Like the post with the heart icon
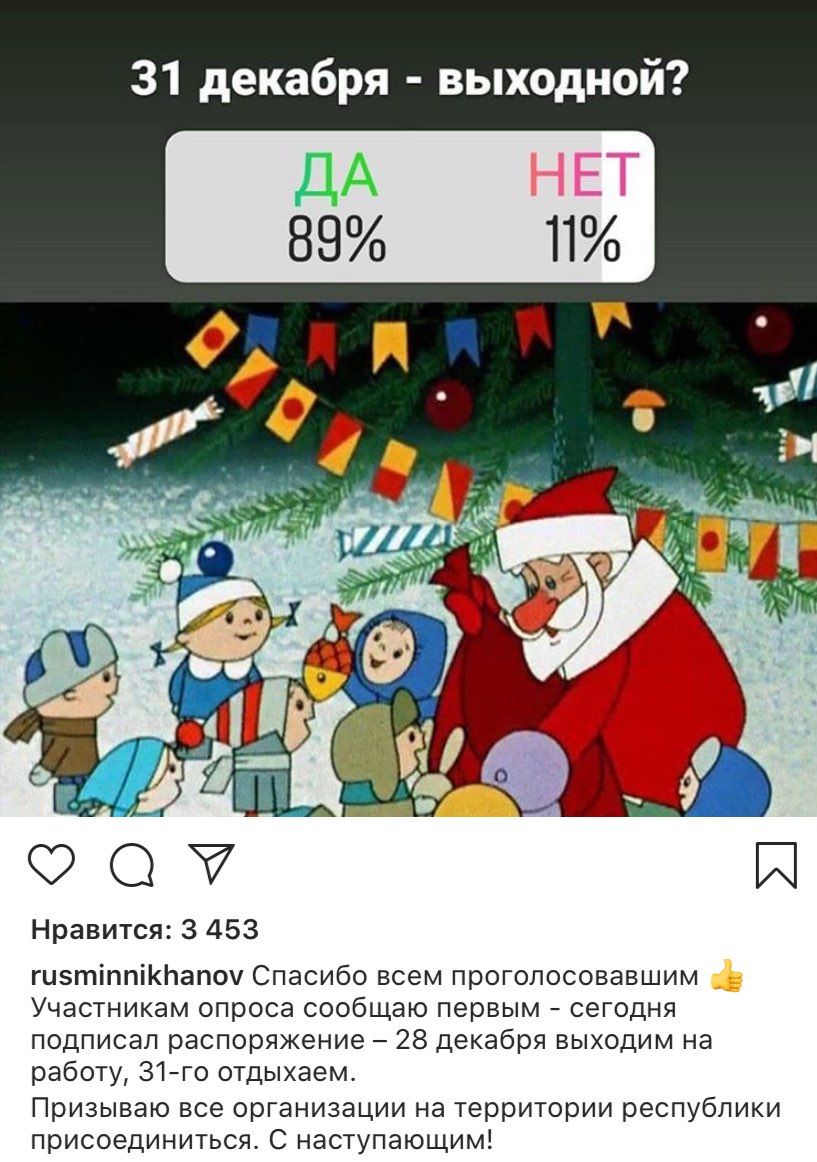The image size is (817, 1162). coord(51,864)
